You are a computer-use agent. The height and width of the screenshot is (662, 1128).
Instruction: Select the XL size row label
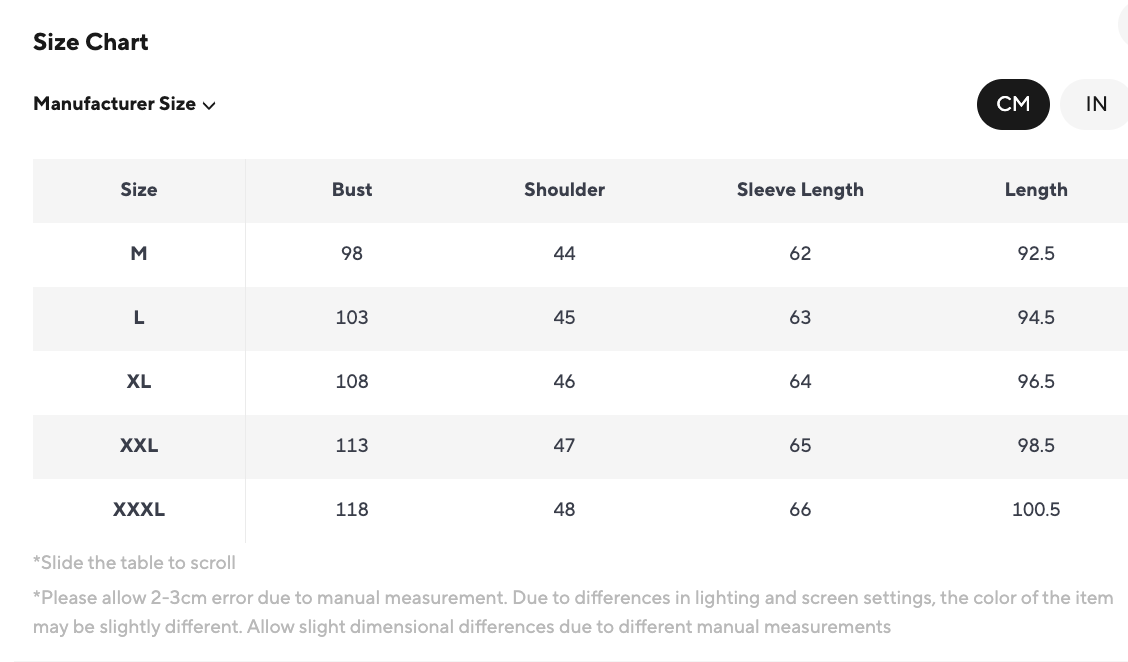(x=139, y=382)
